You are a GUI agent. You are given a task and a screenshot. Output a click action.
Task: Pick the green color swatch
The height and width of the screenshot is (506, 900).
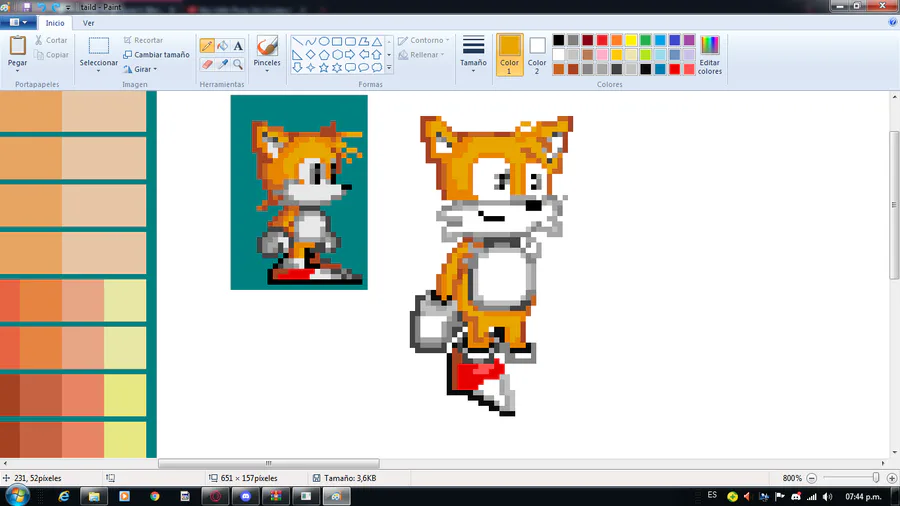tap(646, 40)
